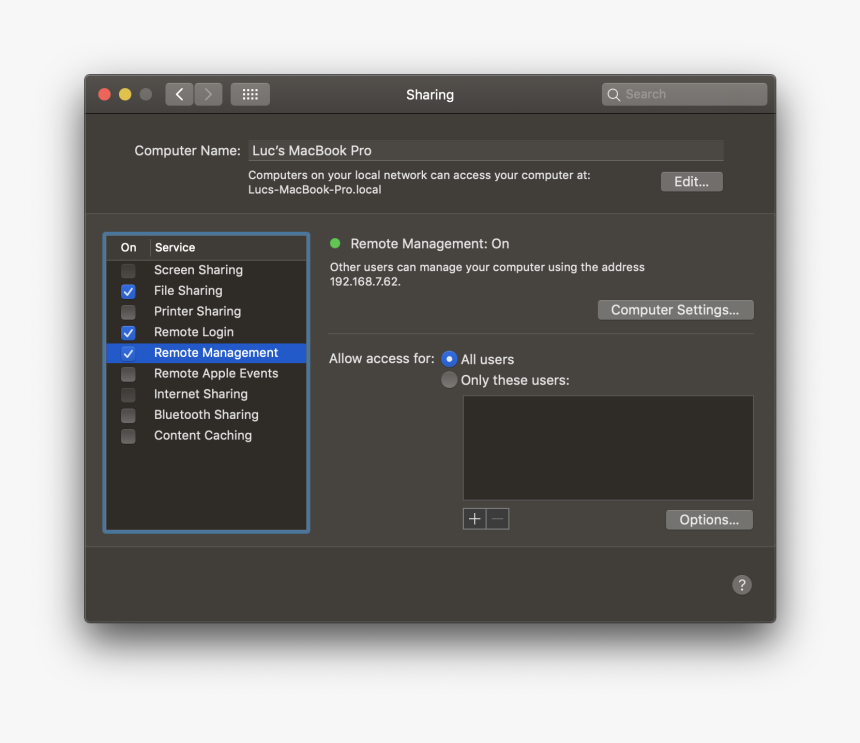Click the Computer Name text field
This screenshot has height=743, width=860.
pyautogui.click(x=486, y=150)
